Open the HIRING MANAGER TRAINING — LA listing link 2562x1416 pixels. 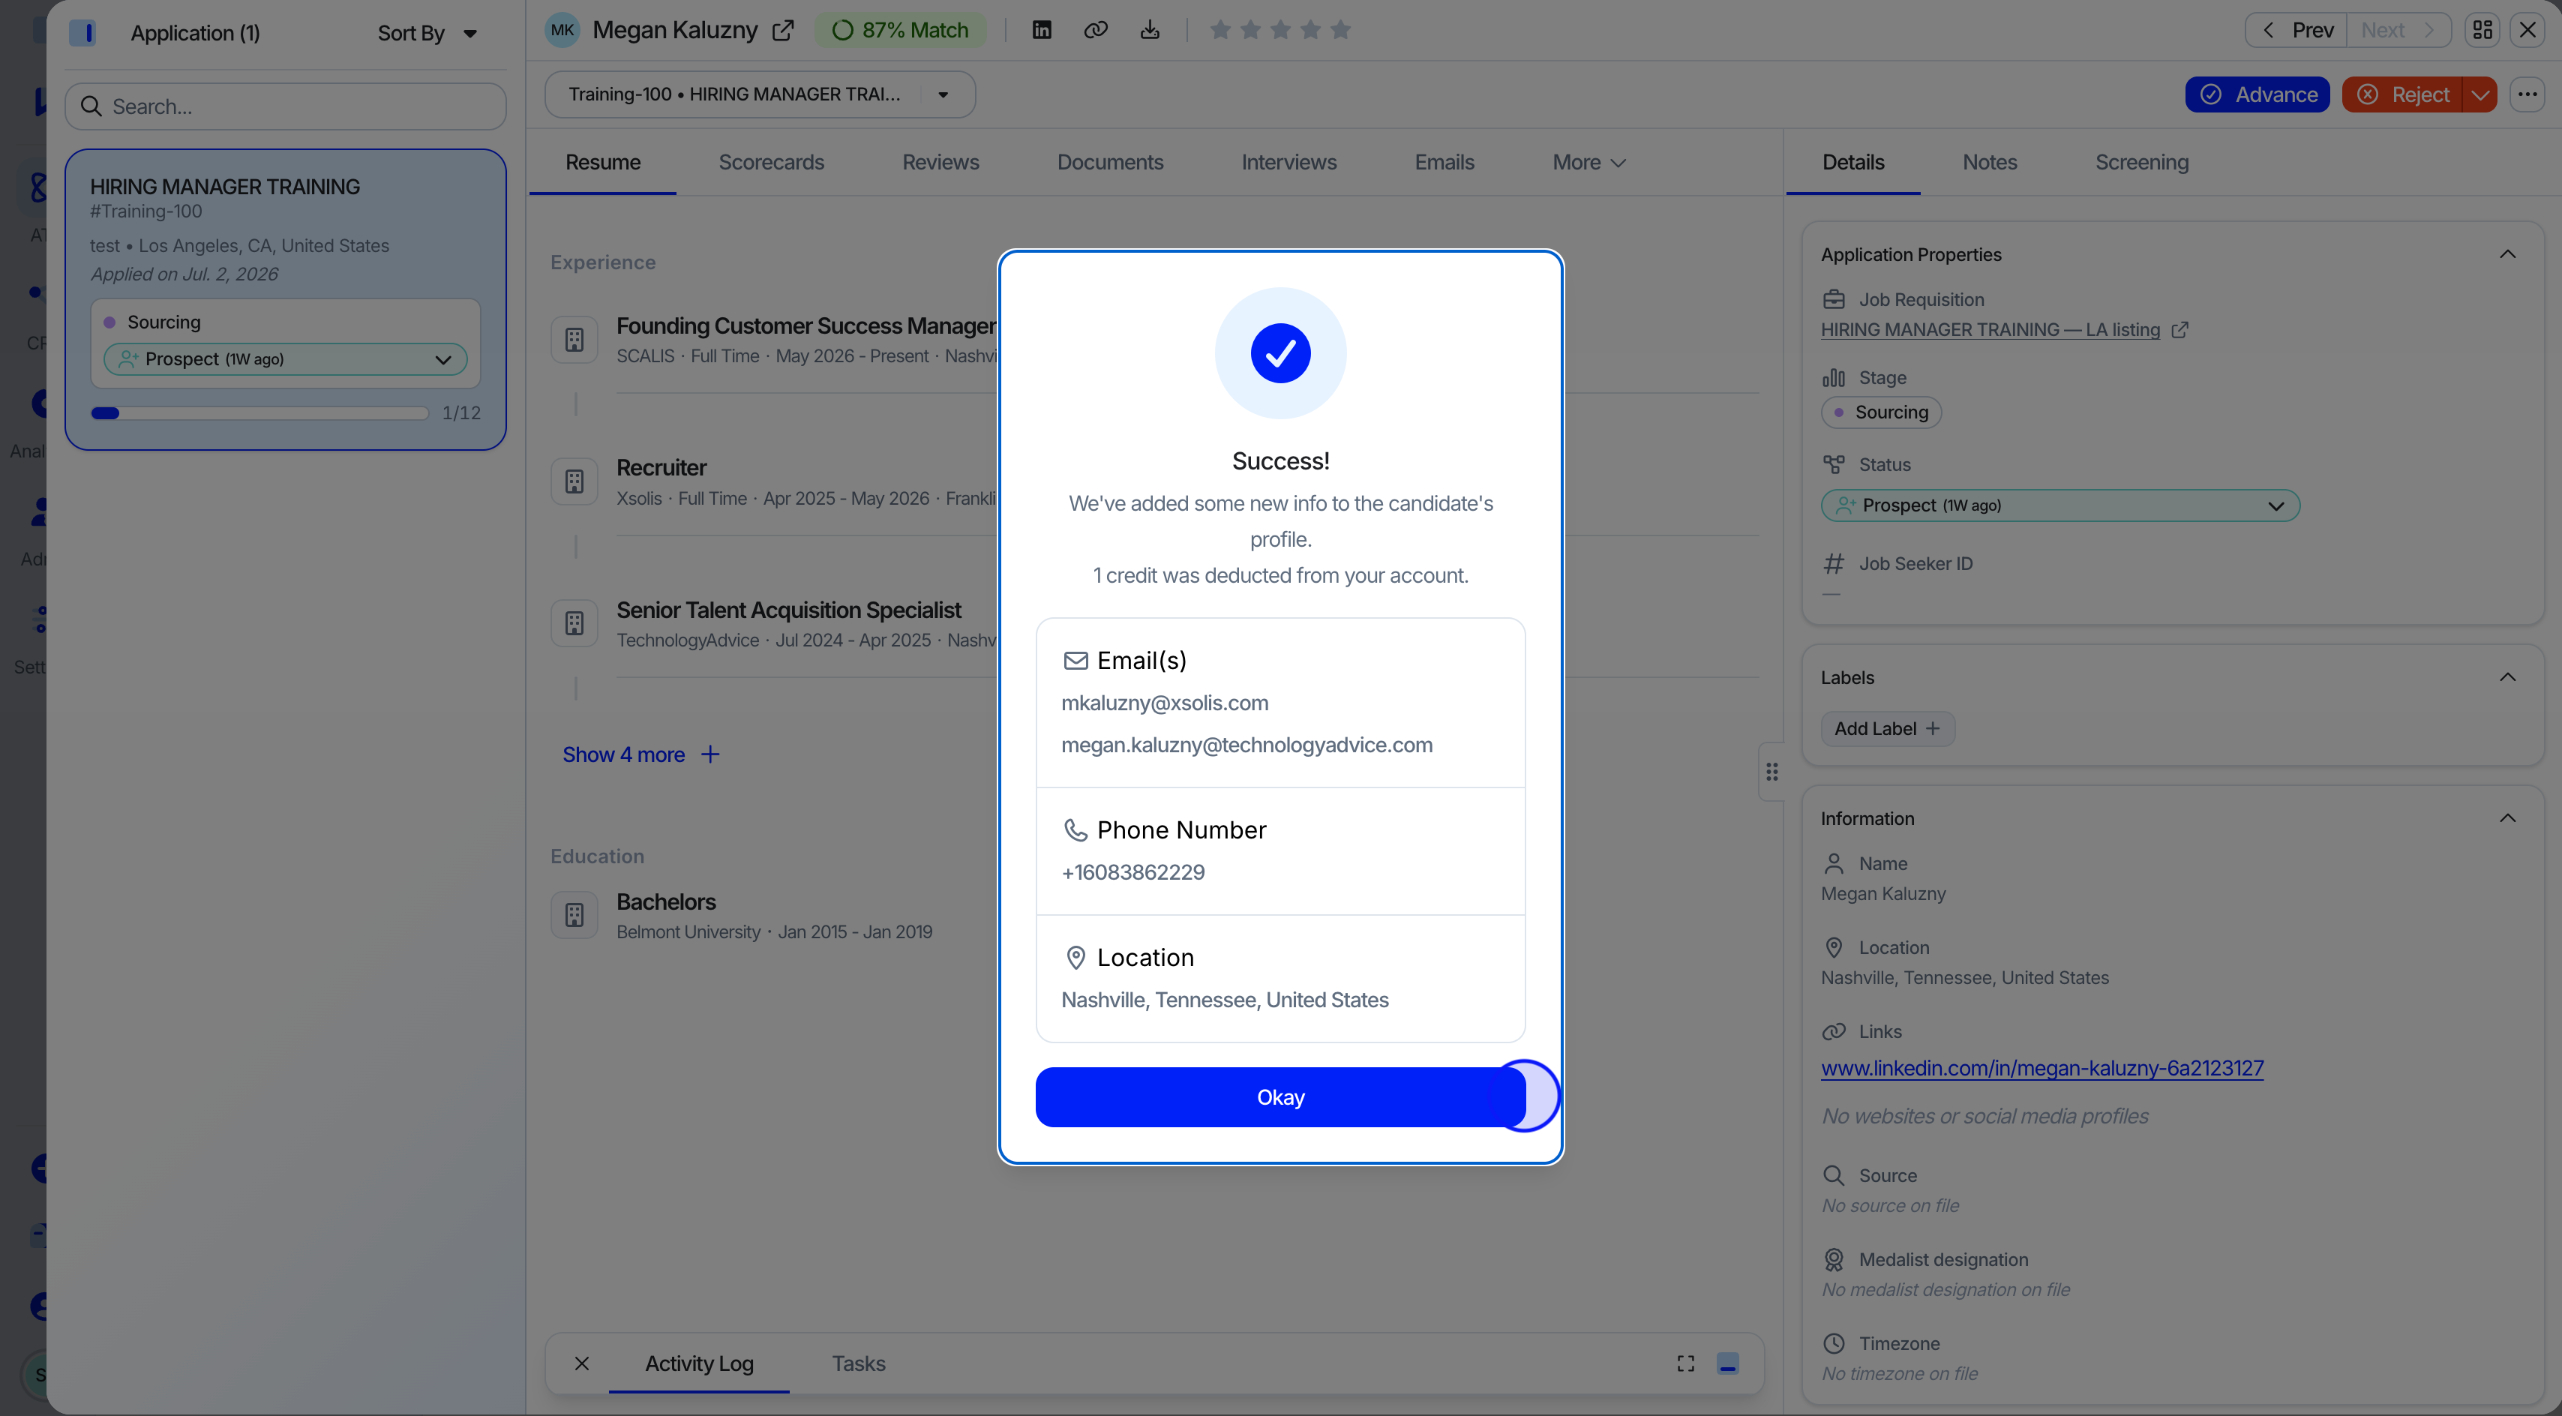tap(1990, 329)
